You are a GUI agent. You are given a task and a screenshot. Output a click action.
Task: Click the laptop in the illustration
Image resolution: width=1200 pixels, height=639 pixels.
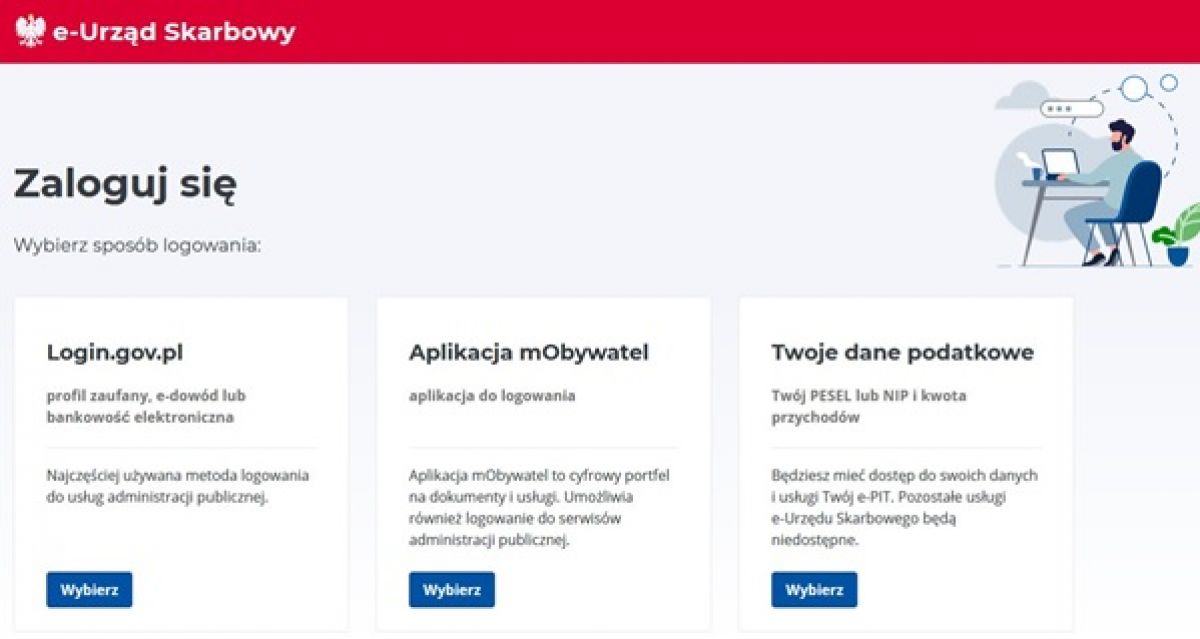(x=1060, y=163)
